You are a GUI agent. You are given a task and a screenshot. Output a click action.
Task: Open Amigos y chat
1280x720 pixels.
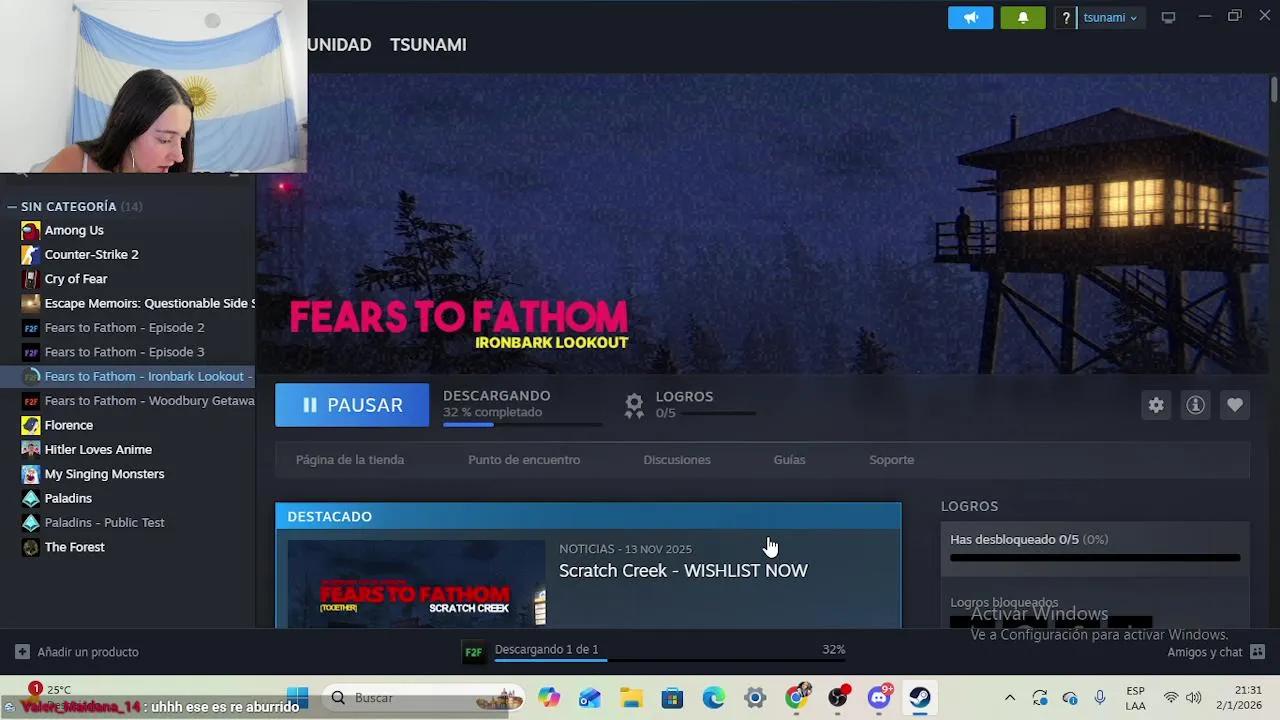pos(1215,652)
